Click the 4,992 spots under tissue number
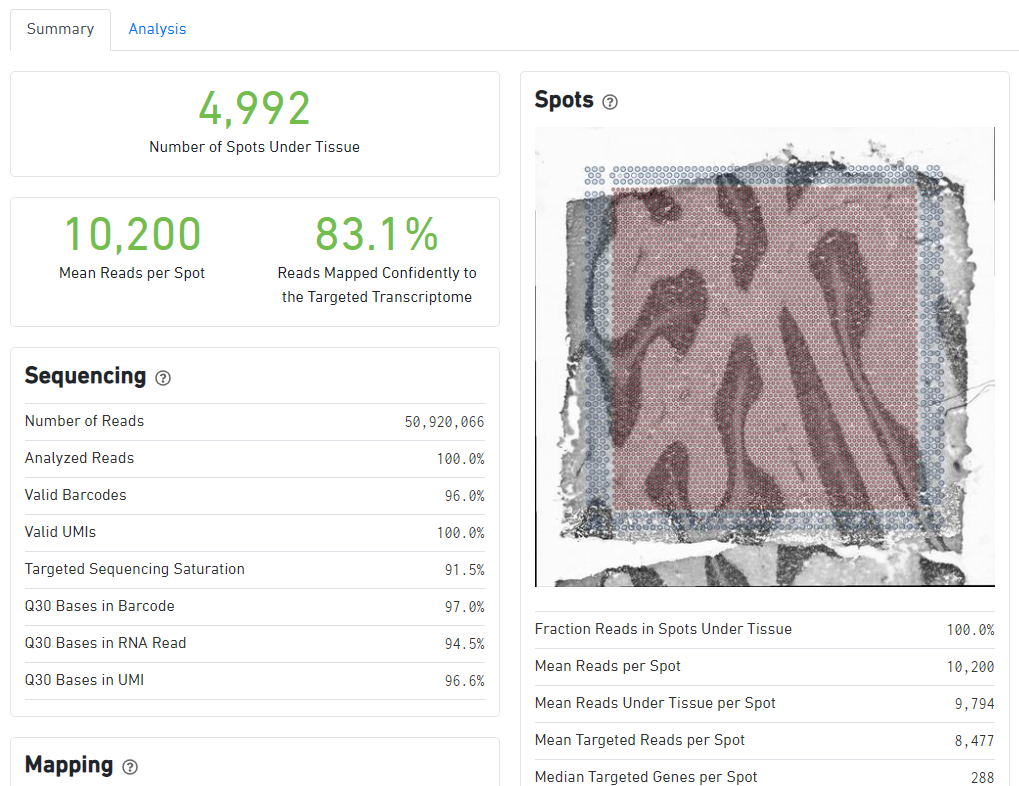1019x786 pixels. [254, 108]
